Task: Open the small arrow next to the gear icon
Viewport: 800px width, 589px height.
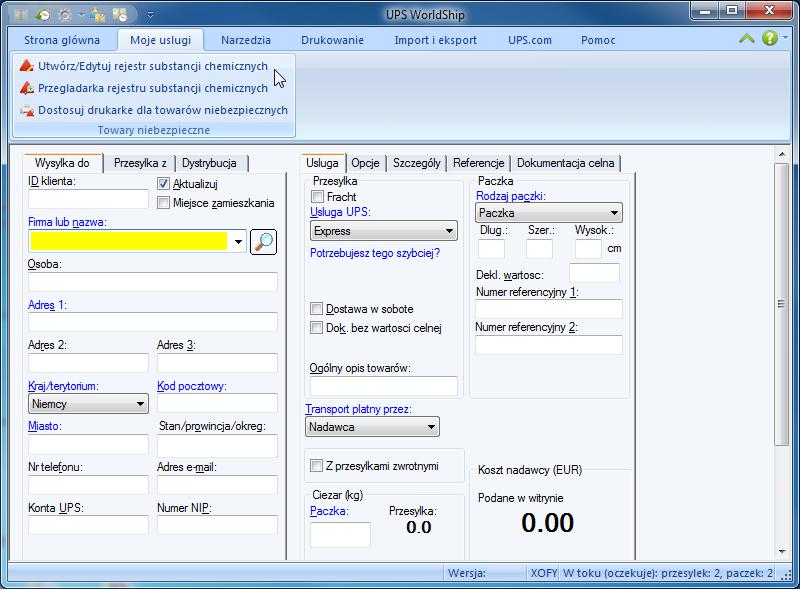Action: tap(81, 15)
